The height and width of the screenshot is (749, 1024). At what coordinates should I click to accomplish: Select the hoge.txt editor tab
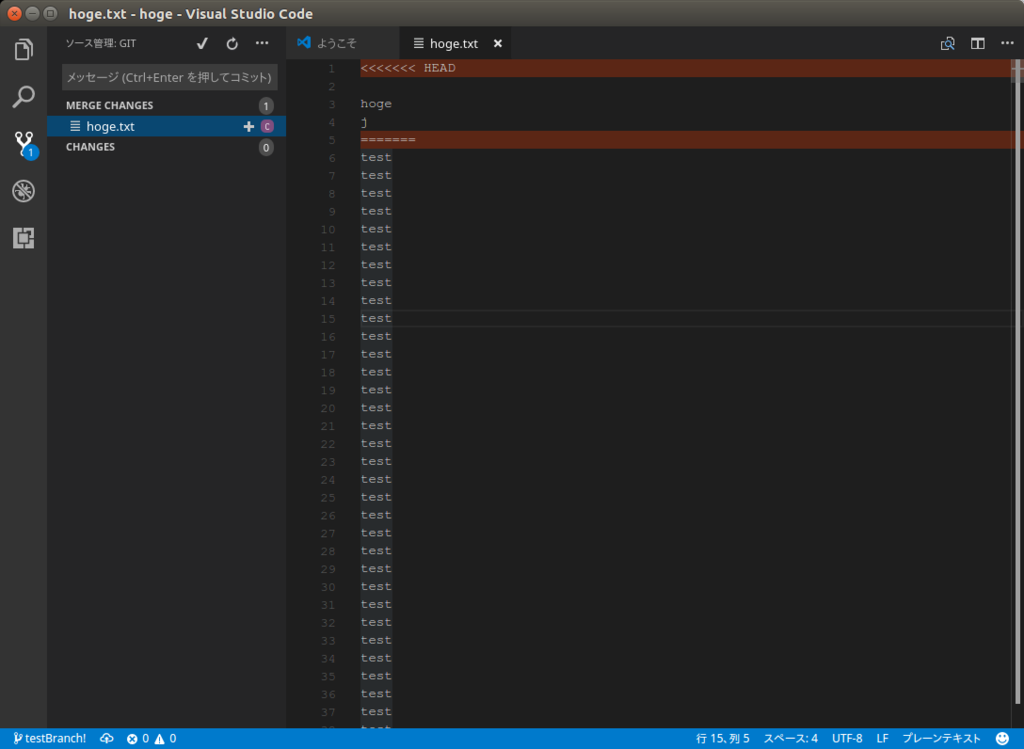(x=455, y=43)
